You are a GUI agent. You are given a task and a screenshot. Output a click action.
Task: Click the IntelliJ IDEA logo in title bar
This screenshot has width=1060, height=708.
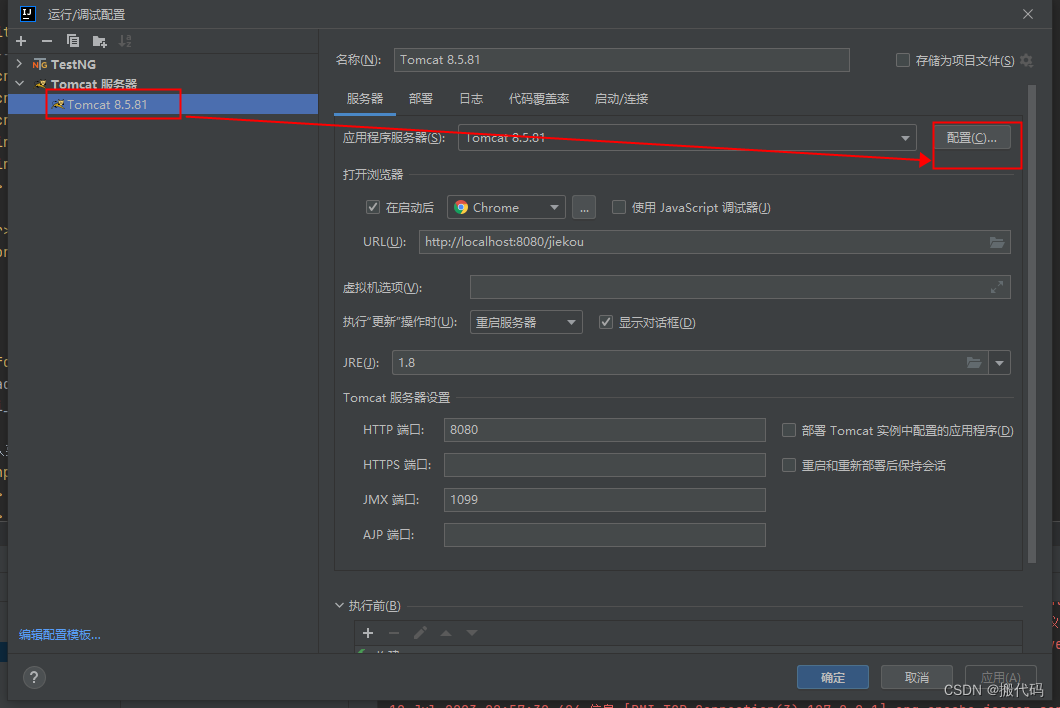(28, 14)
